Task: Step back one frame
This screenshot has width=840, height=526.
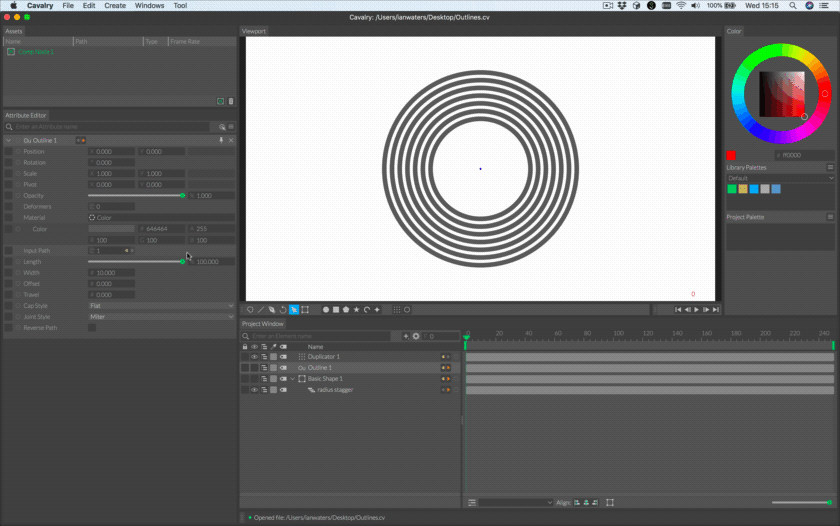Action: 688,310
